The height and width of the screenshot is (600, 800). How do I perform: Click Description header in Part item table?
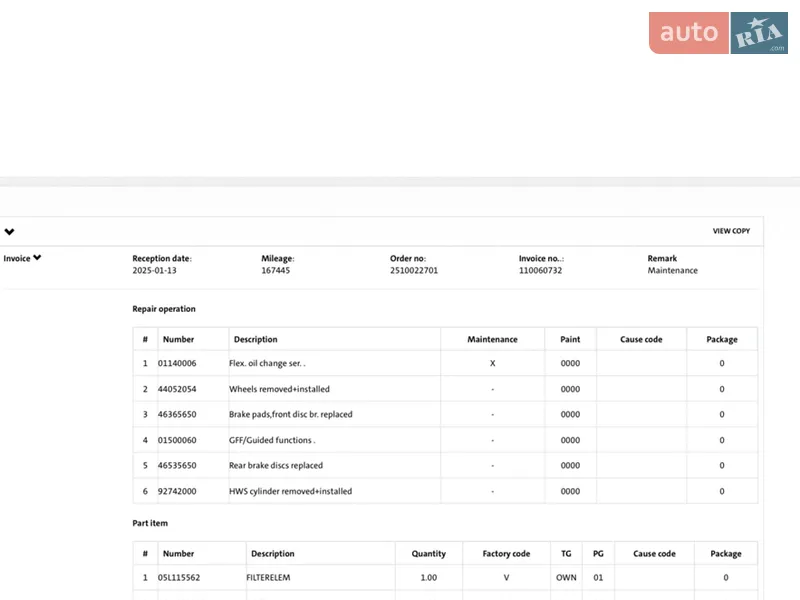[x=272, y=554]
